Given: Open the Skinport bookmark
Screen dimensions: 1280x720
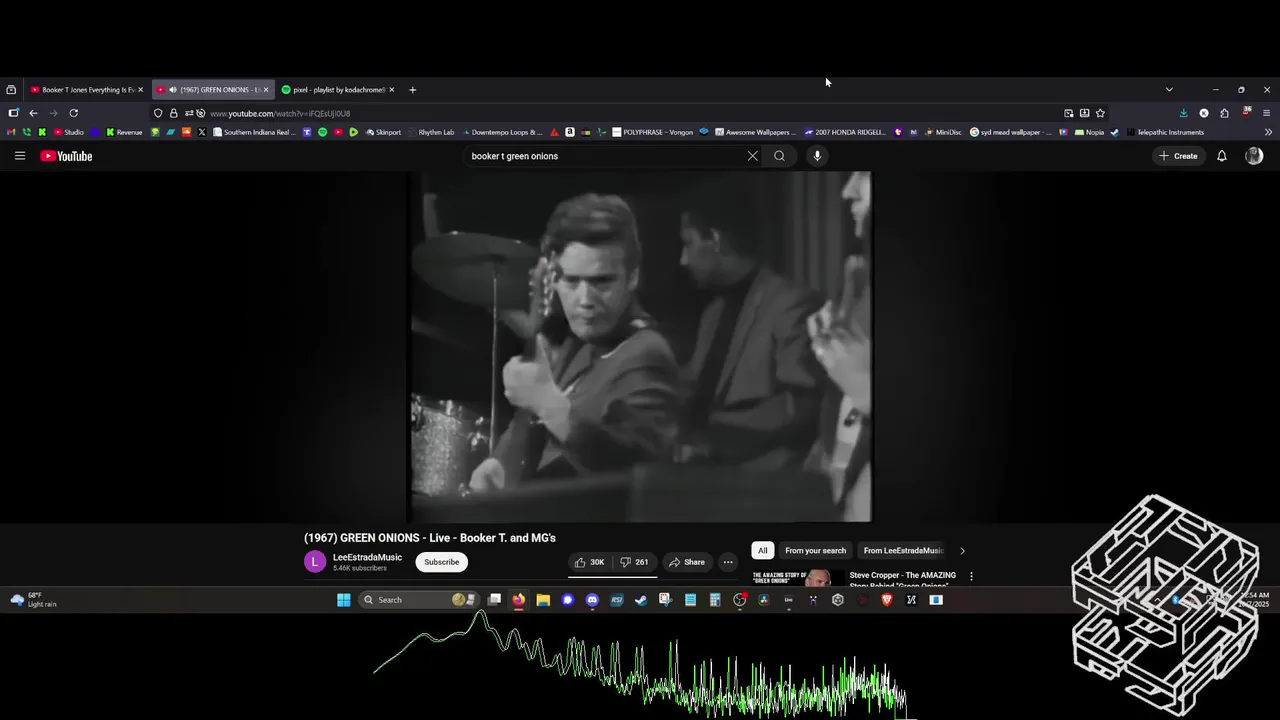Looking at the screenshot, I should pyautogui.click(x=383, y=132).
